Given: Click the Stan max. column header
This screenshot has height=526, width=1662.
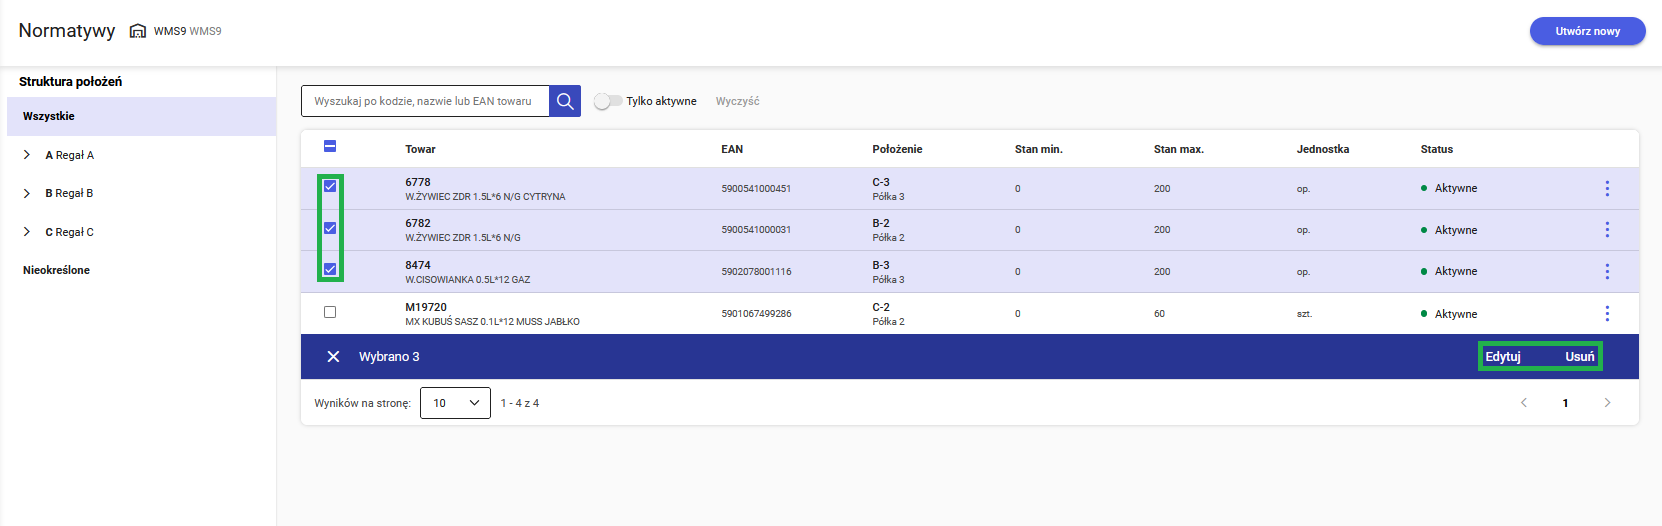Looking at the screenshot, I should (x=1178, y=149).
